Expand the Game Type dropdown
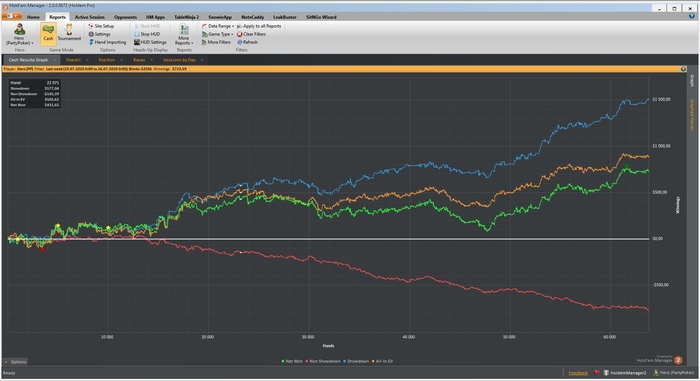 click(217, 34)
